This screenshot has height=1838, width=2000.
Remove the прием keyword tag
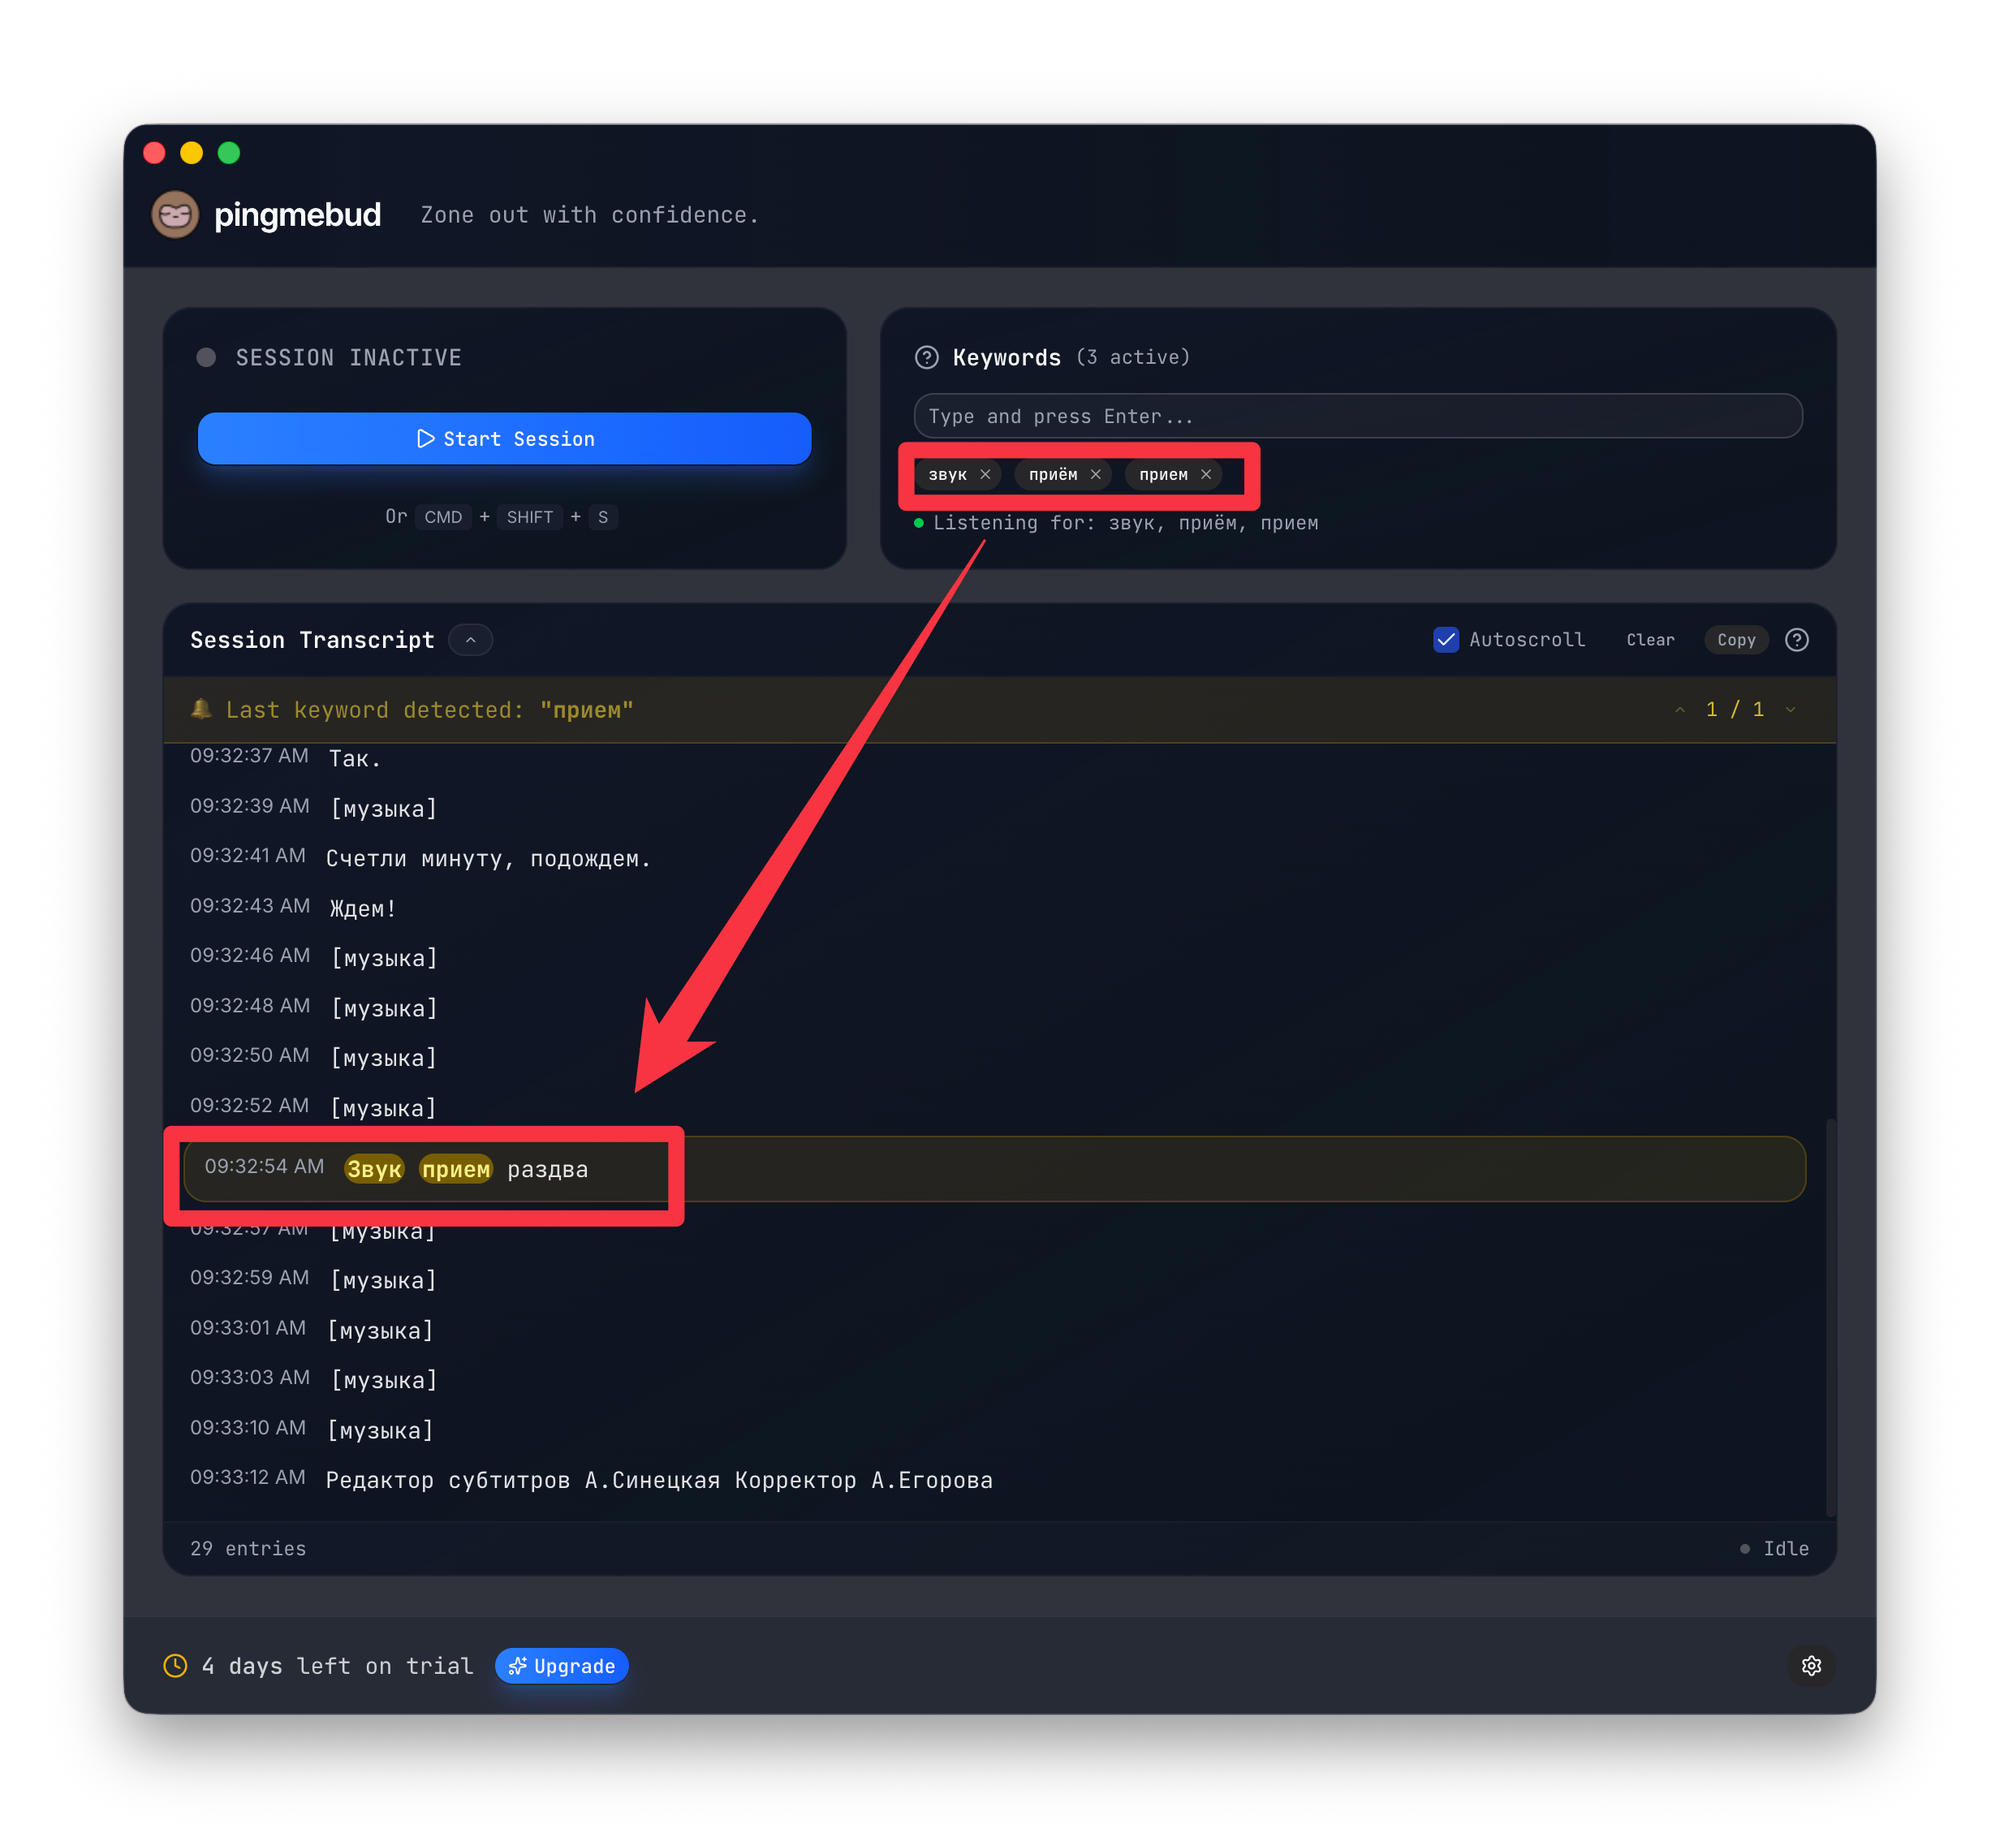[1206, 474]
